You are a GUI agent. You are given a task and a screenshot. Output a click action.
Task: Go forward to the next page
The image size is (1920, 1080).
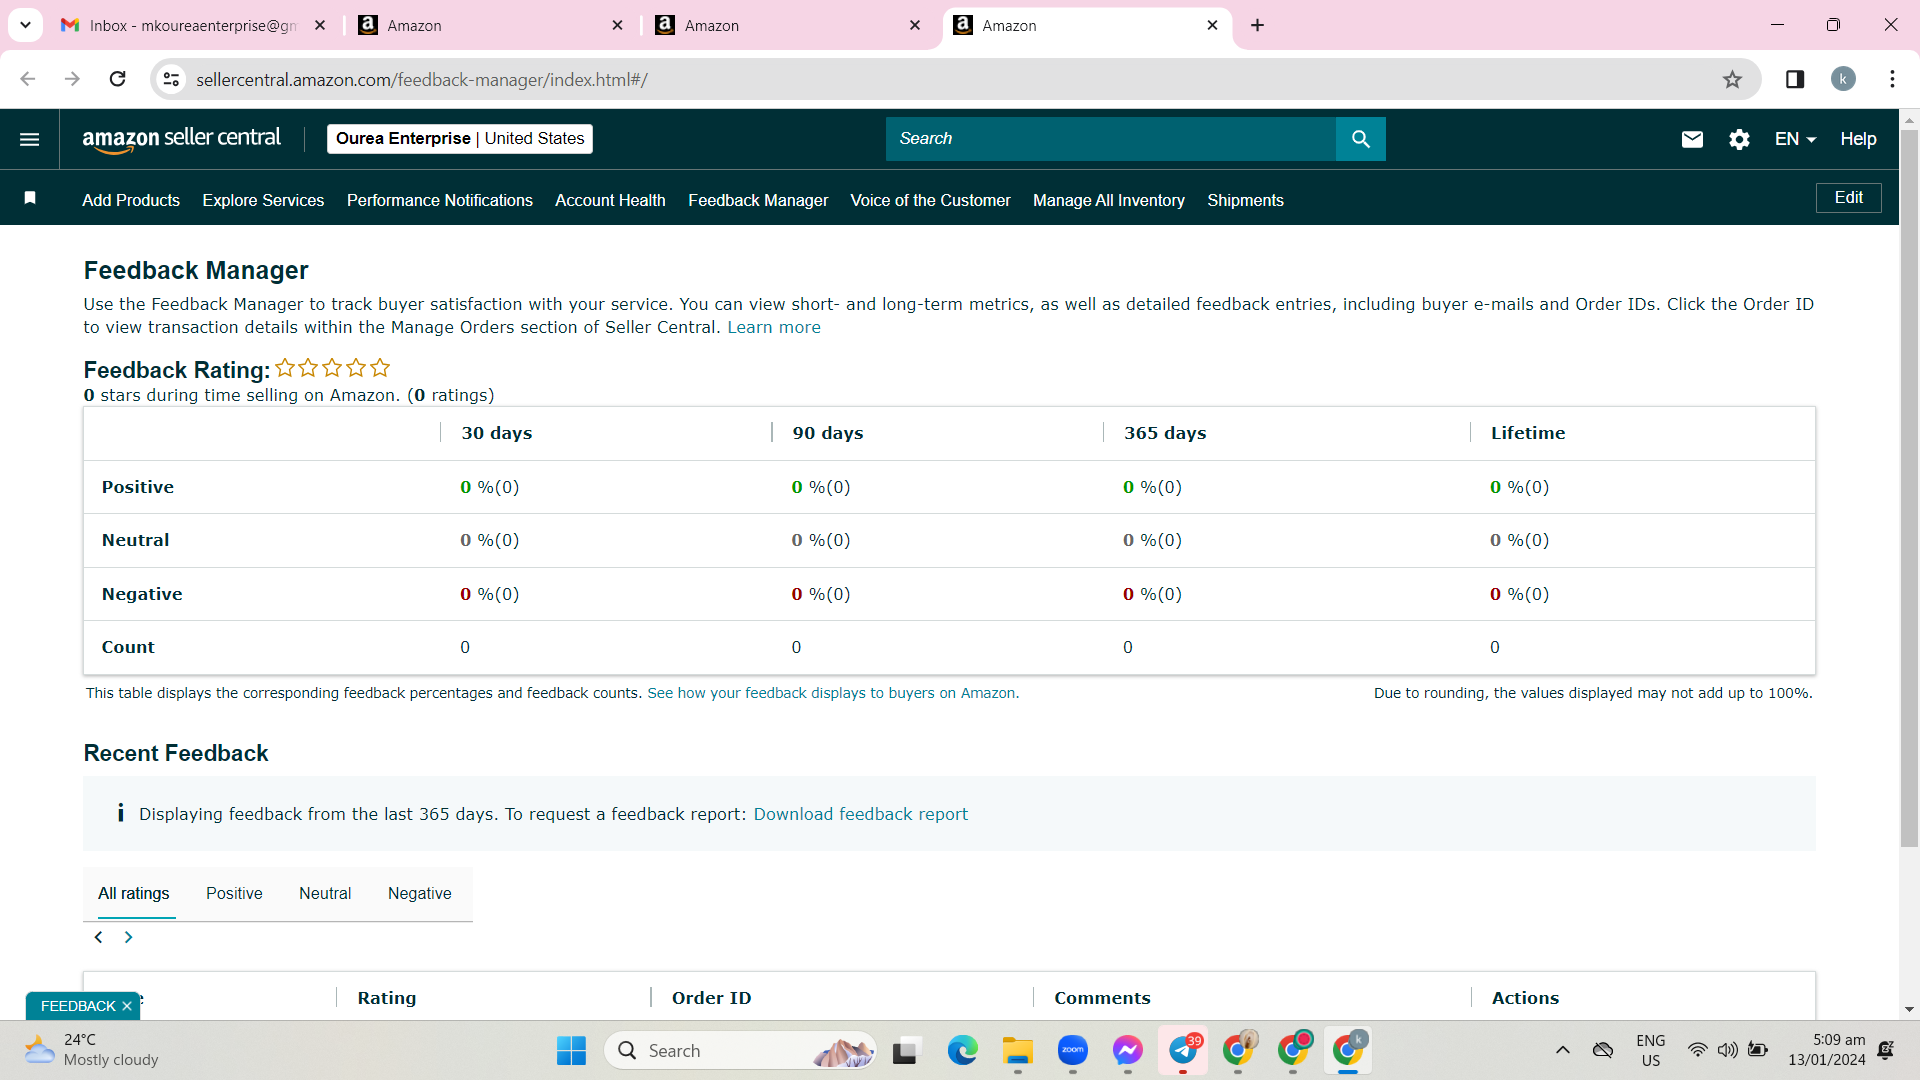point(72,79)
